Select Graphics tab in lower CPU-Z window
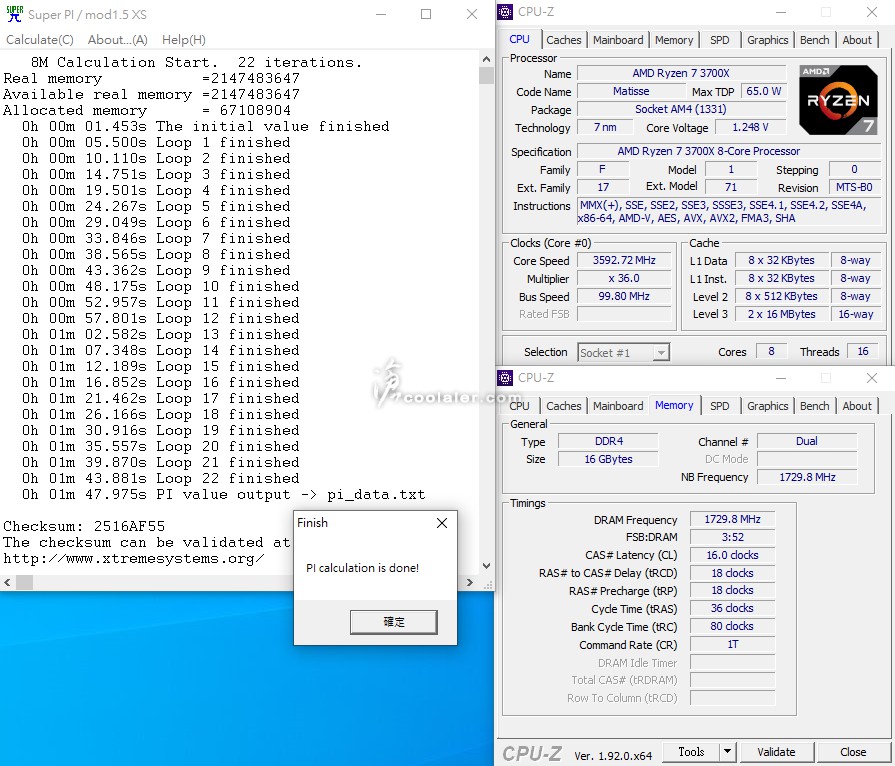 point(768,406)
